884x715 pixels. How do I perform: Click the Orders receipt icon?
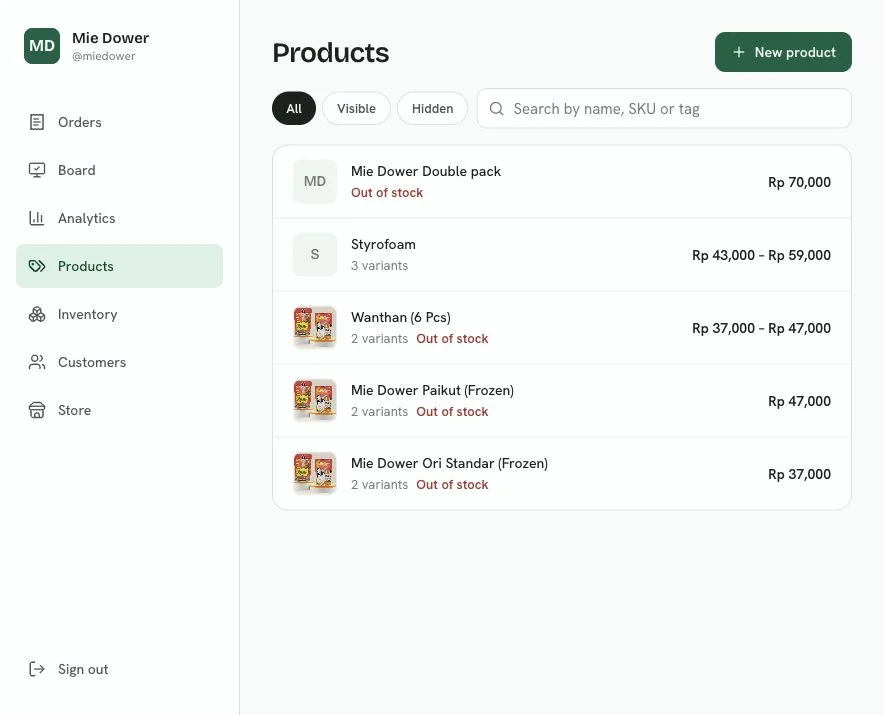[37, 122]
